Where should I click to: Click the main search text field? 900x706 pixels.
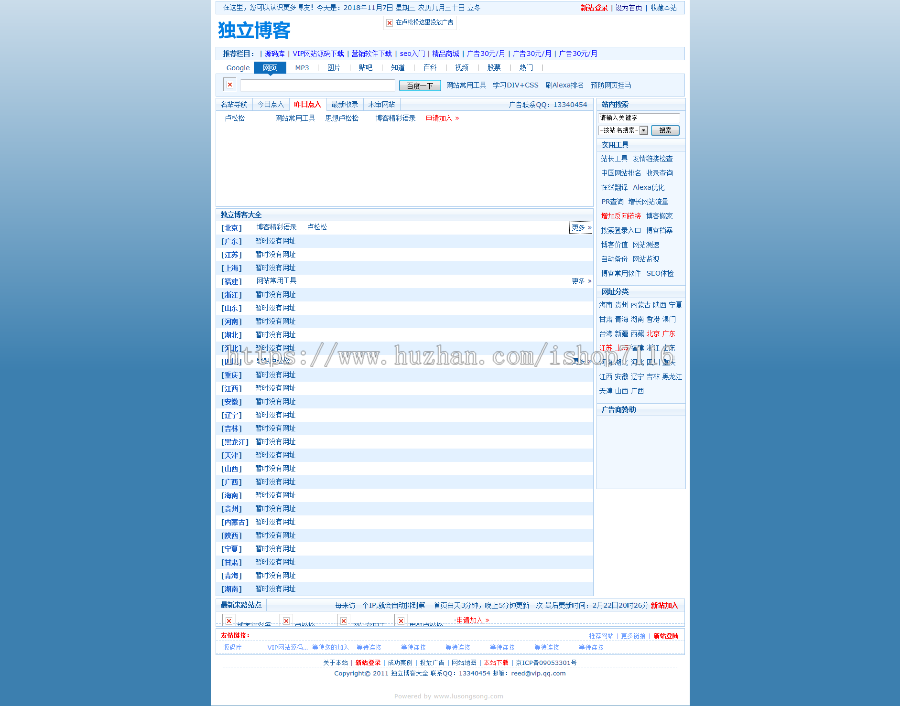click(318, 86)
